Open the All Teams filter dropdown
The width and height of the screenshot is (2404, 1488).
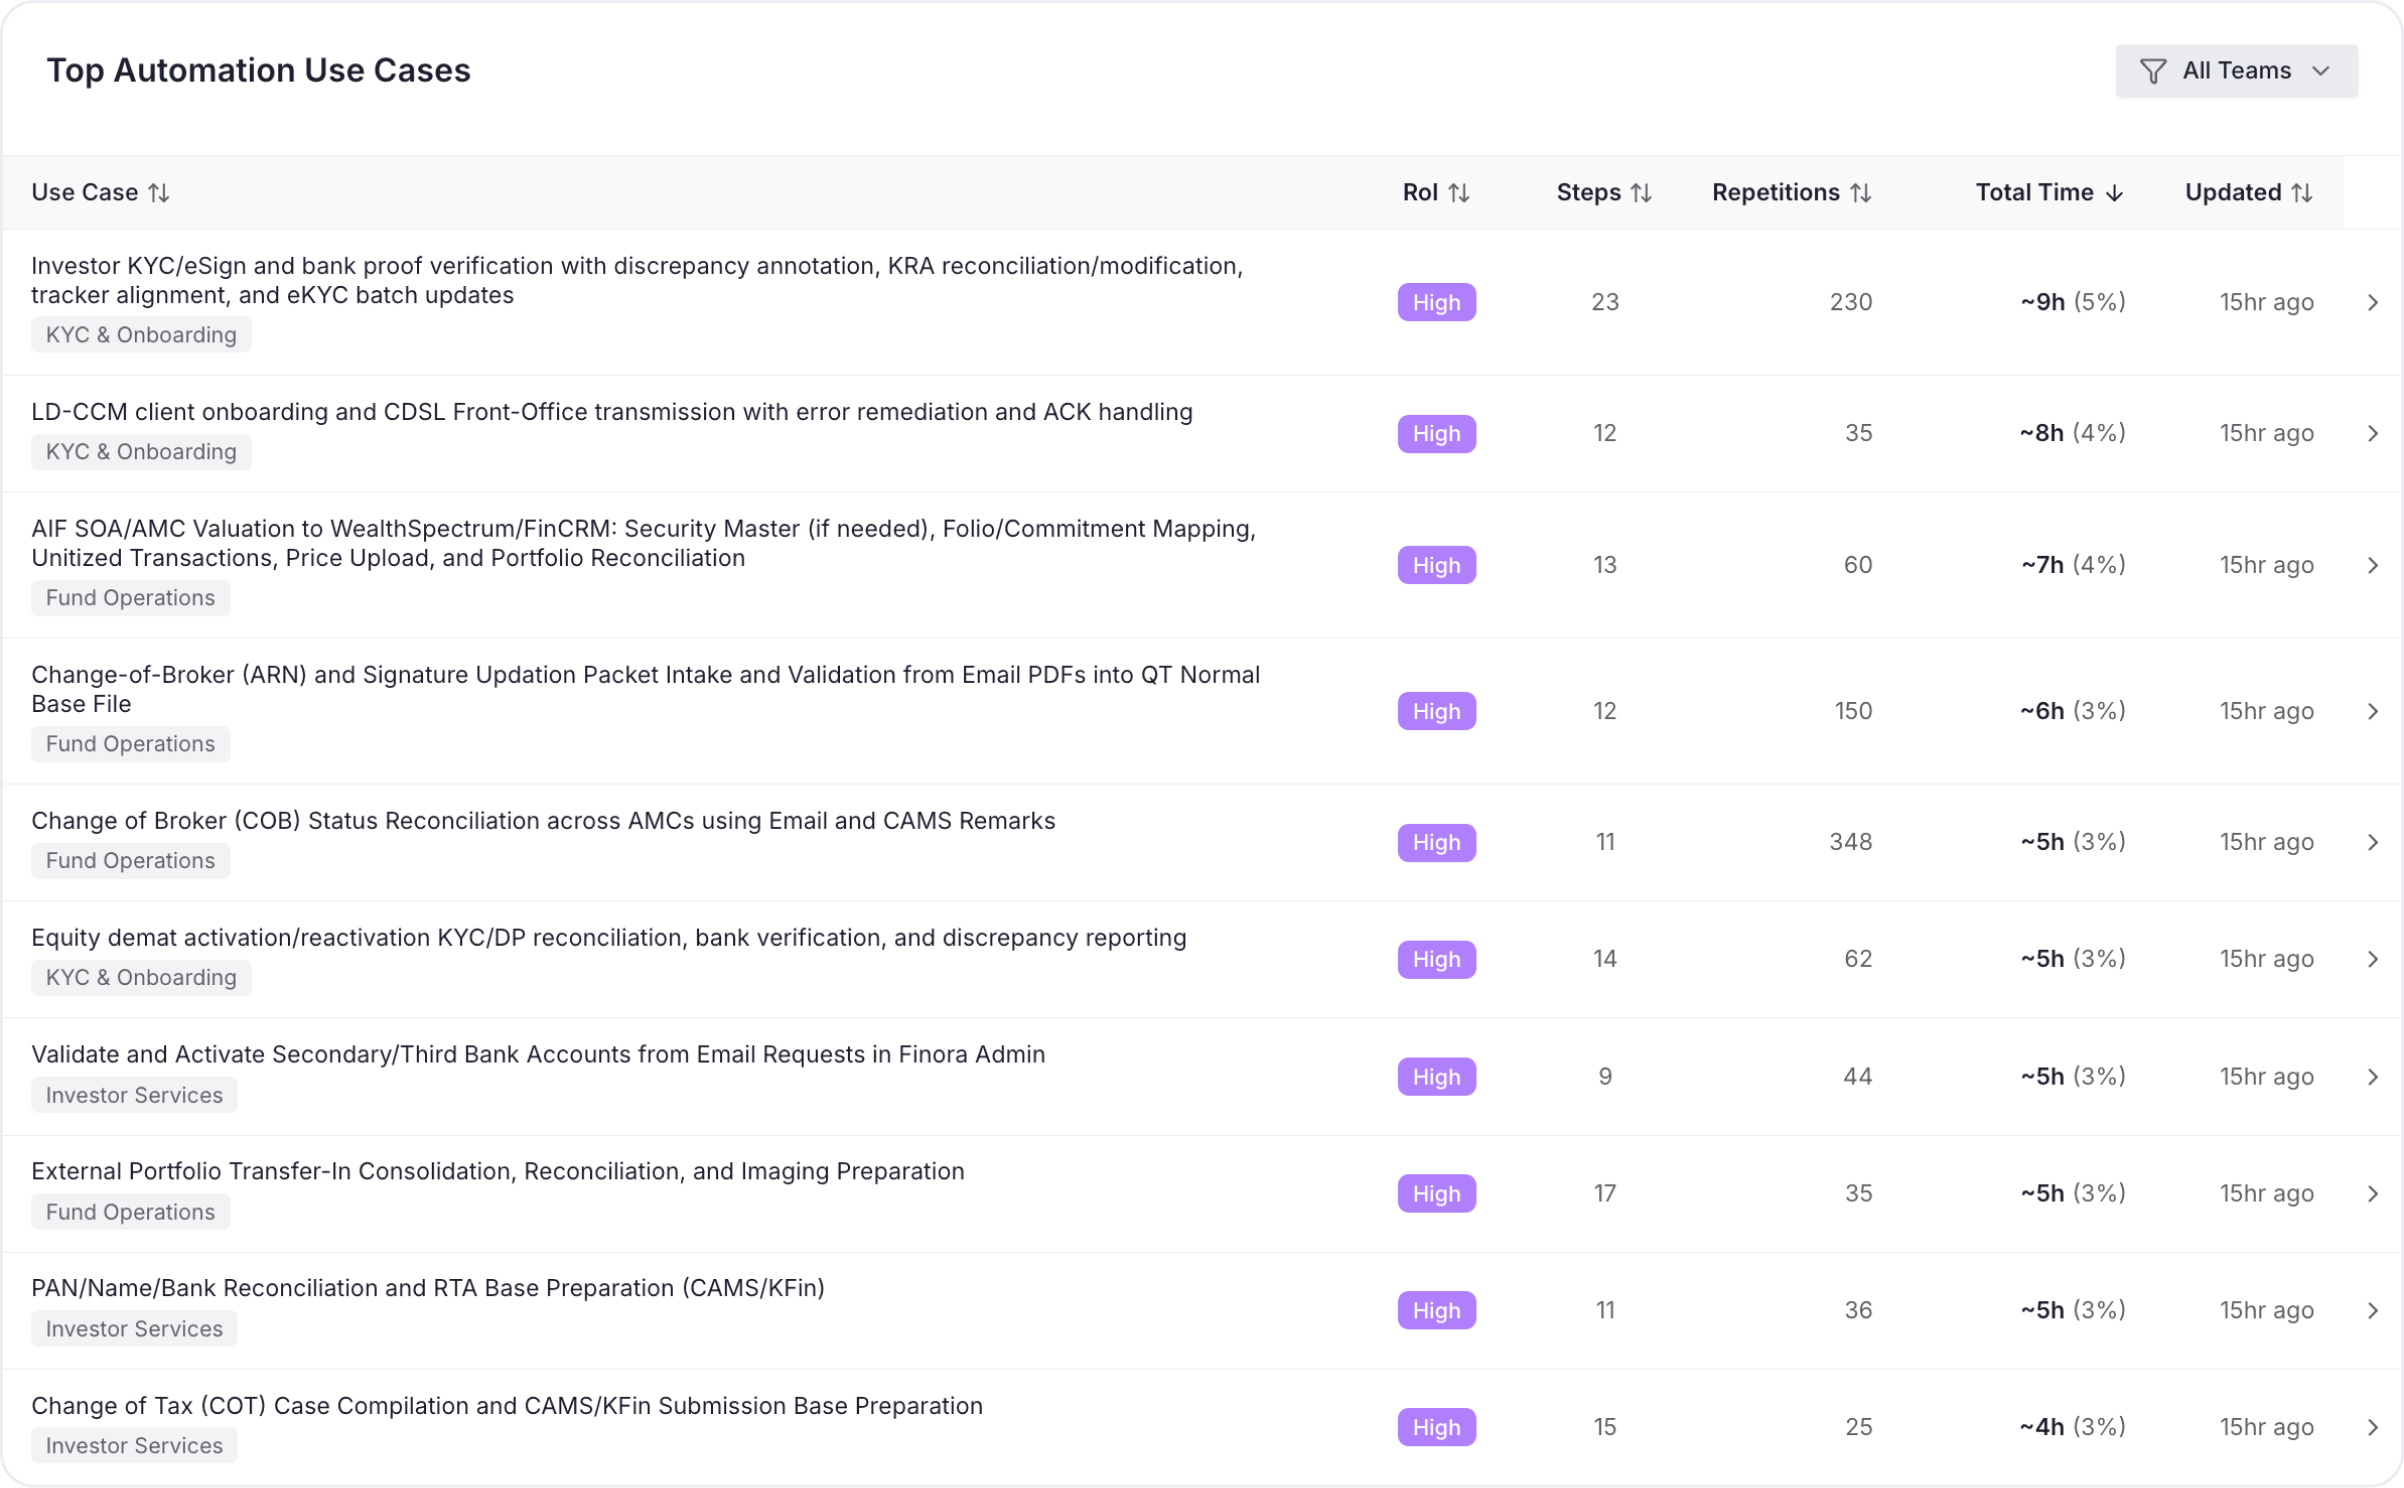2236,71
